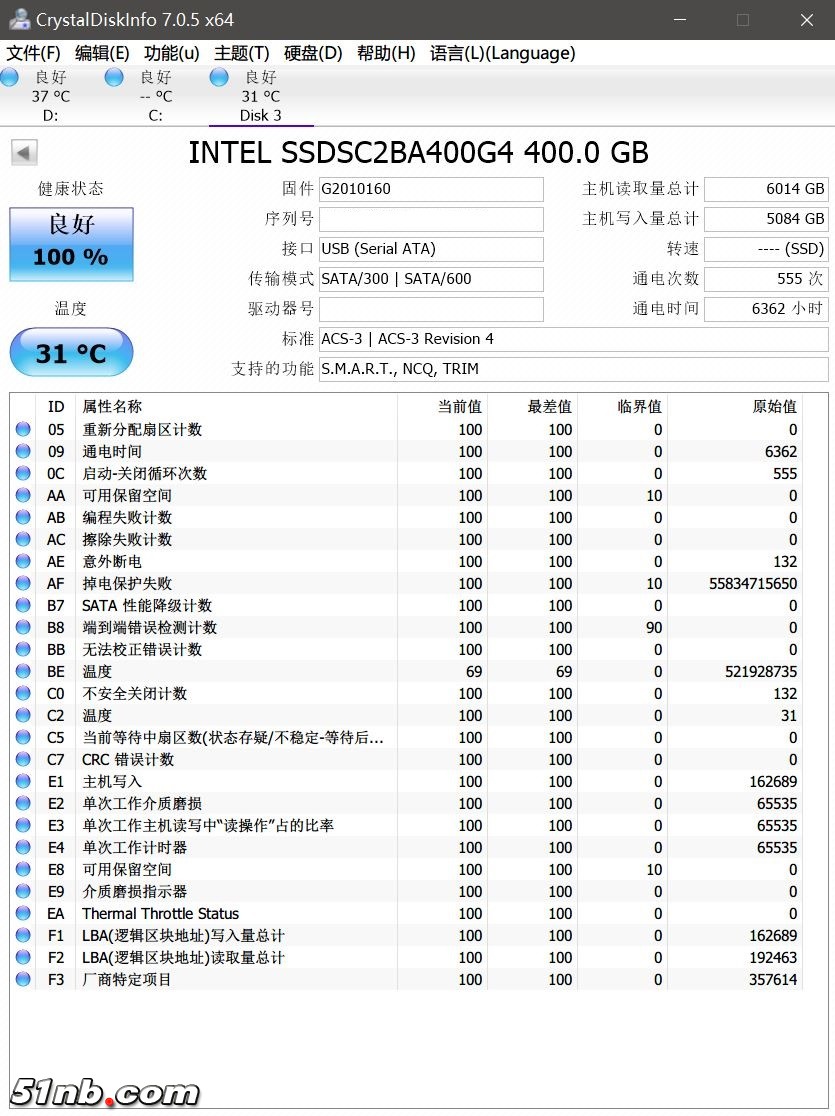
Task: Click the status circle of attribute AC
Action: tap(23, 539)
